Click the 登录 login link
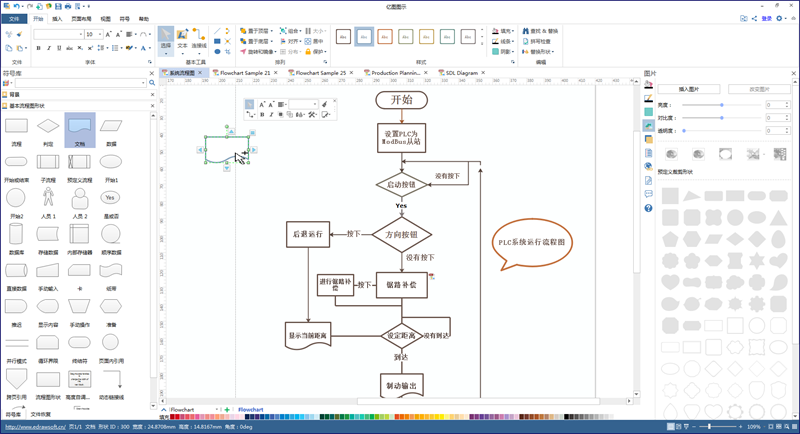The width and height of the screenshot is (800, 434). [766, 18]
